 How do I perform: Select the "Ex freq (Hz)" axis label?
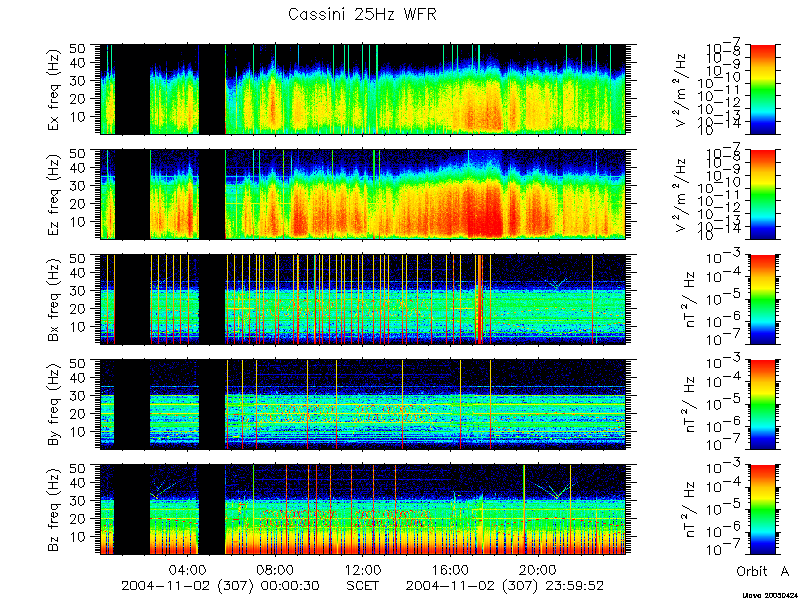coord(54,89)
